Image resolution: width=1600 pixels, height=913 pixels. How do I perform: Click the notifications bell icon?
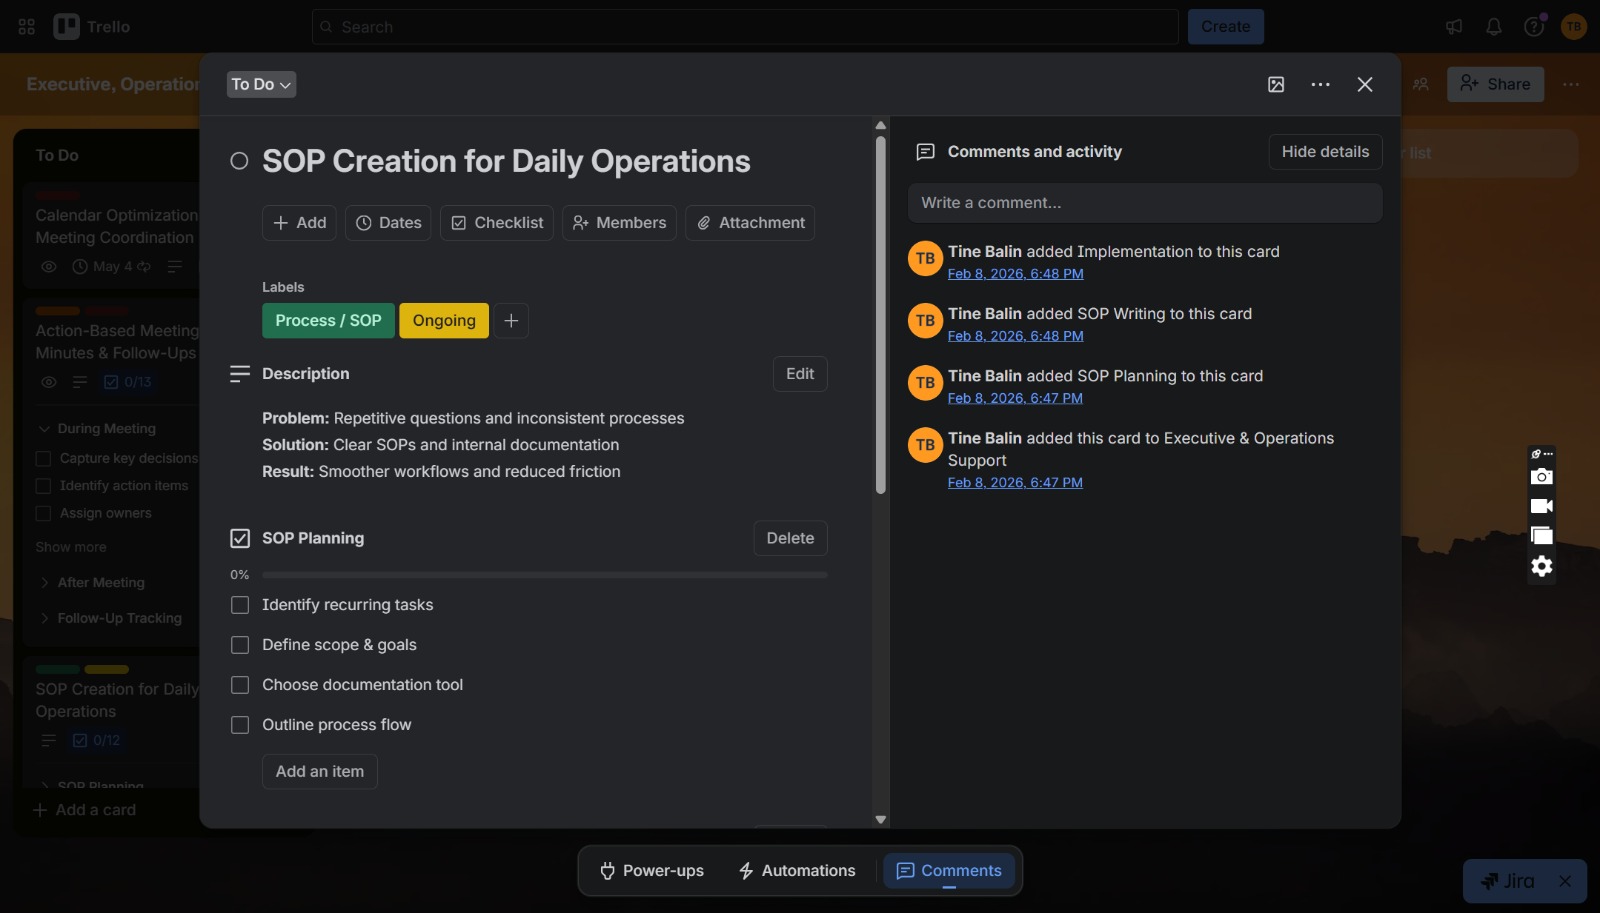[1493, 27]
